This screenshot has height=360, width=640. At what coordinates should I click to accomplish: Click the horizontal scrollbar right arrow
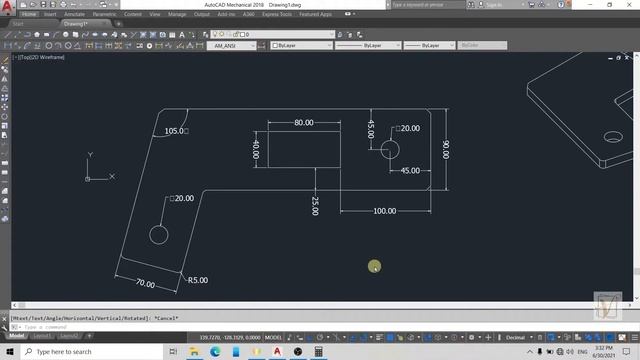click(629, 305)
